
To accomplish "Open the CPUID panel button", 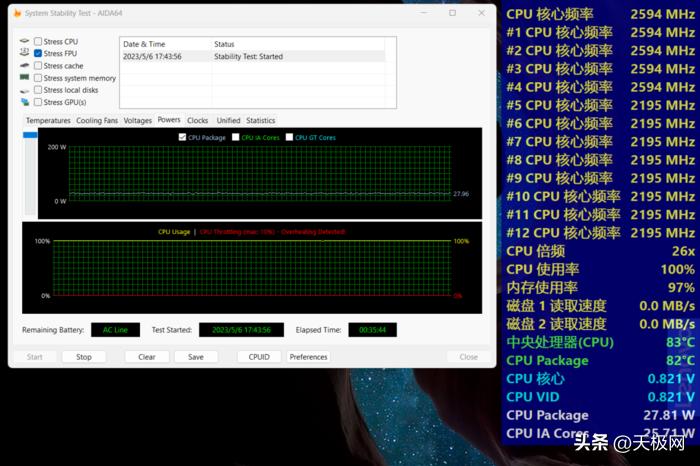I will click(259, 357).
